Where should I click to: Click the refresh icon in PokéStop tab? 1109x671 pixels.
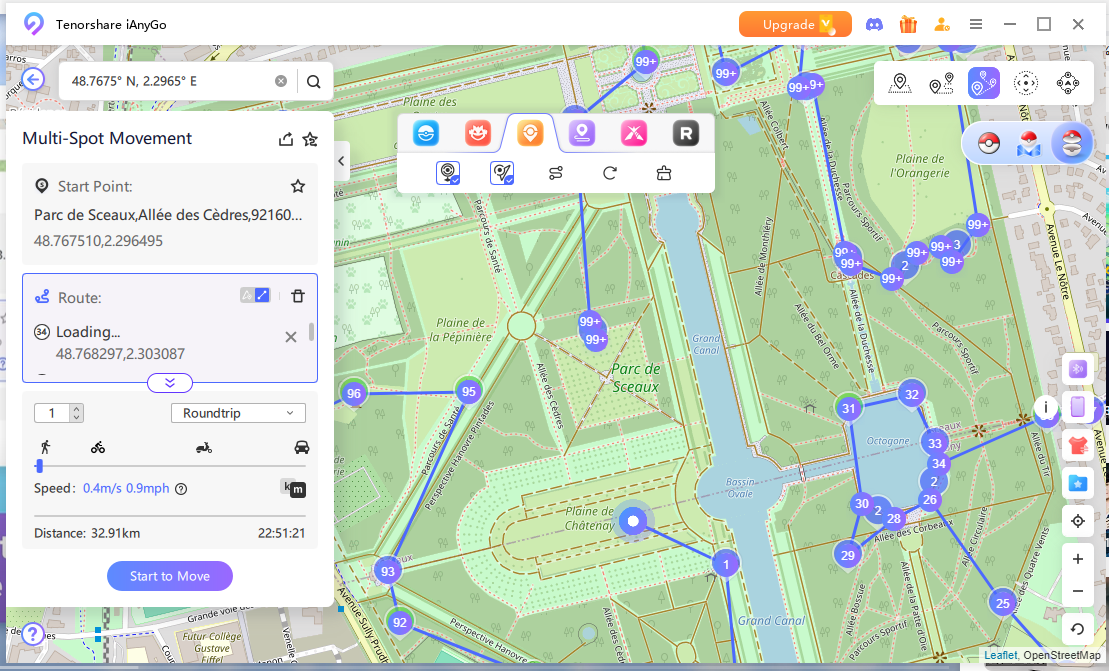click(610, 173)
